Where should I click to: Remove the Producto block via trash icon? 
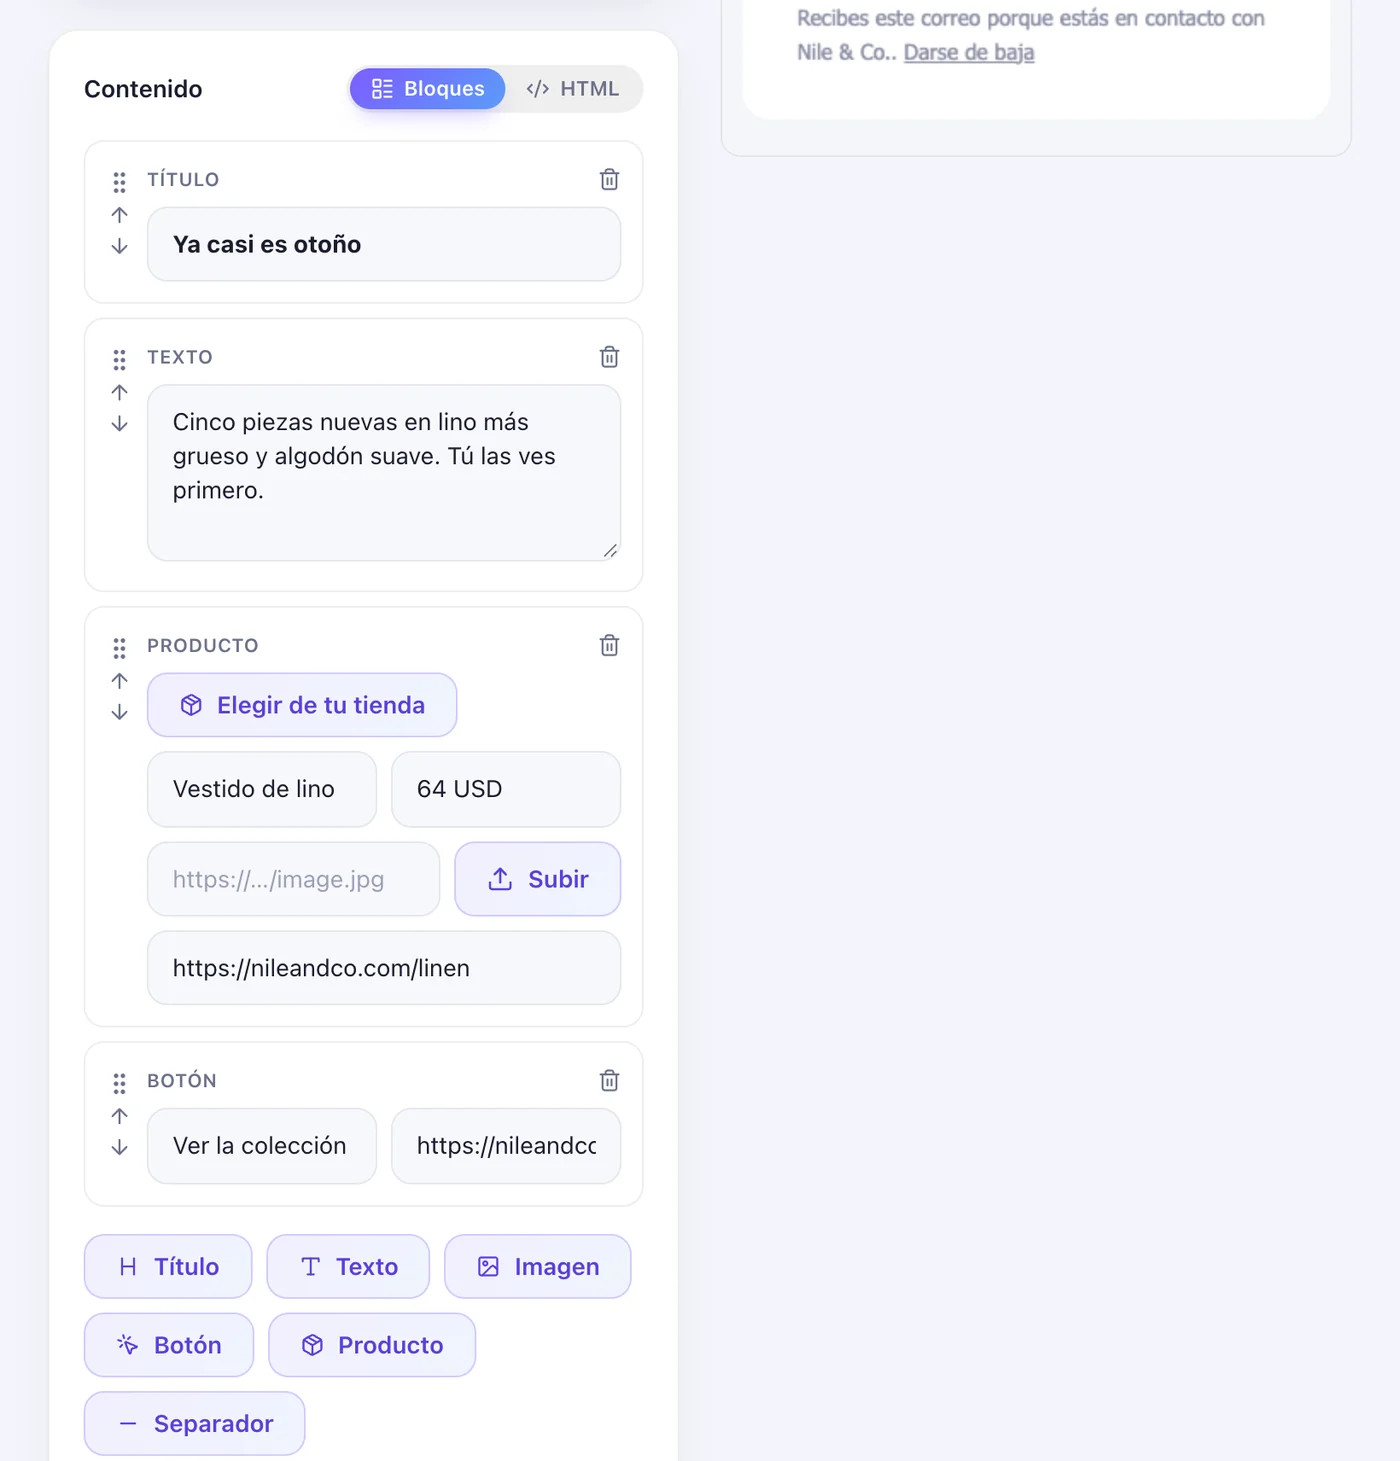click(609, 645)
